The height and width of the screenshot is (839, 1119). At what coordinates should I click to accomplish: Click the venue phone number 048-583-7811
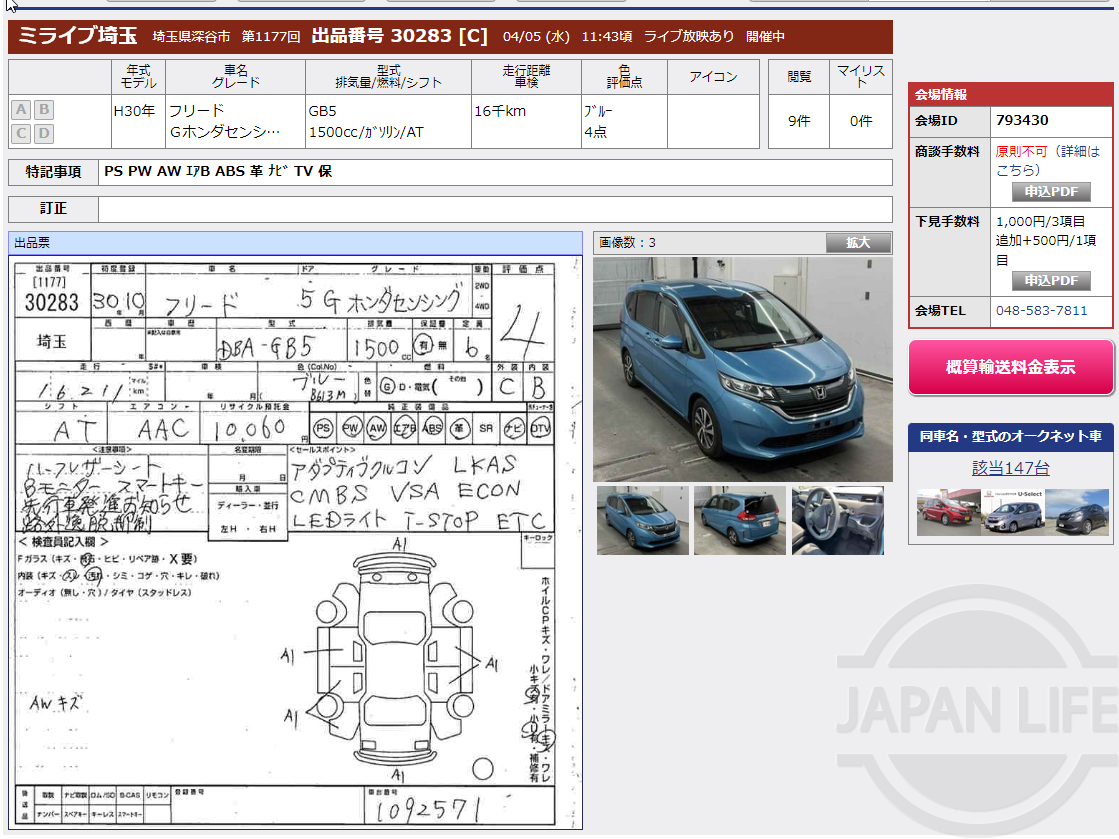click(1040, 310)
